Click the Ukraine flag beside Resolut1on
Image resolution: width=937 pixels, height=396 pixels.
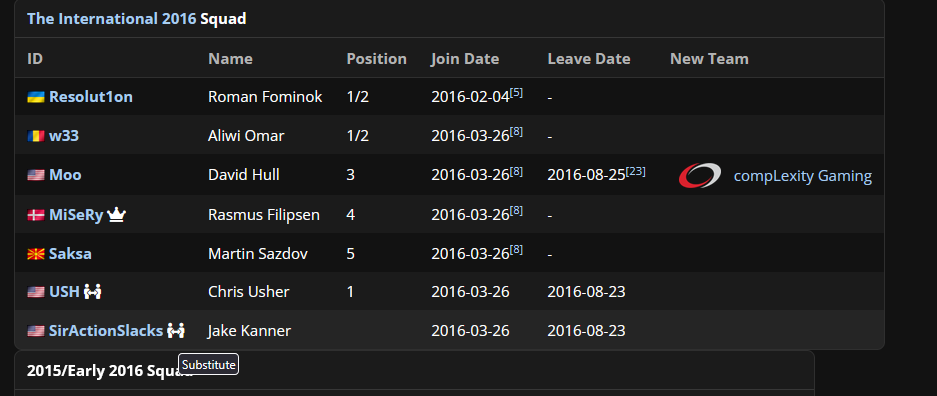pos(36,97)
